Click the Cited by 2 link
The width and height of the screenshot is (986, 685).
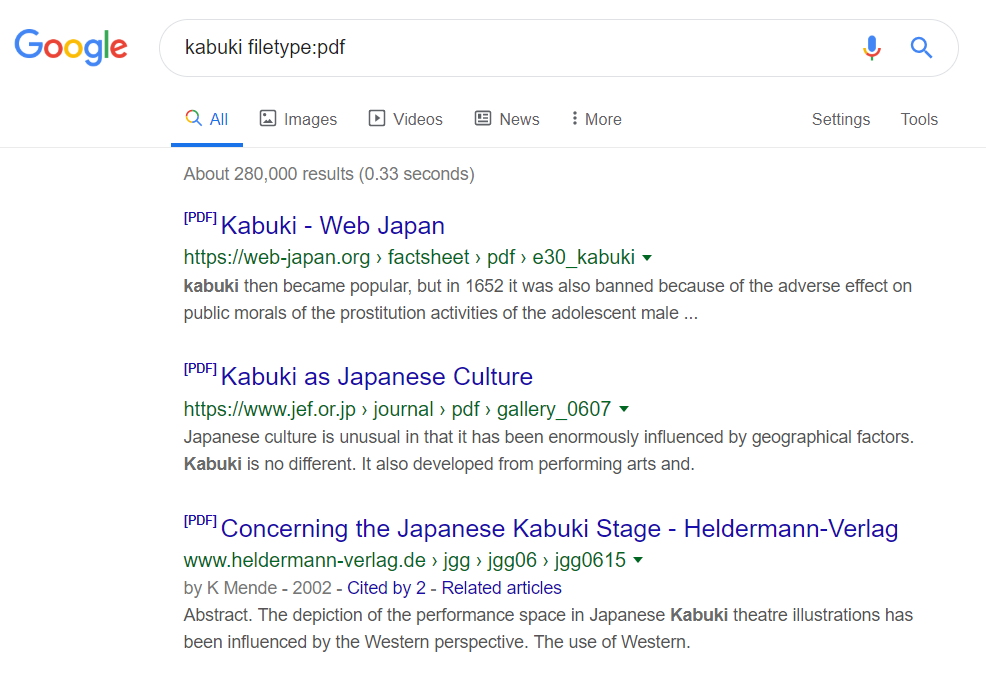[386, 588]
